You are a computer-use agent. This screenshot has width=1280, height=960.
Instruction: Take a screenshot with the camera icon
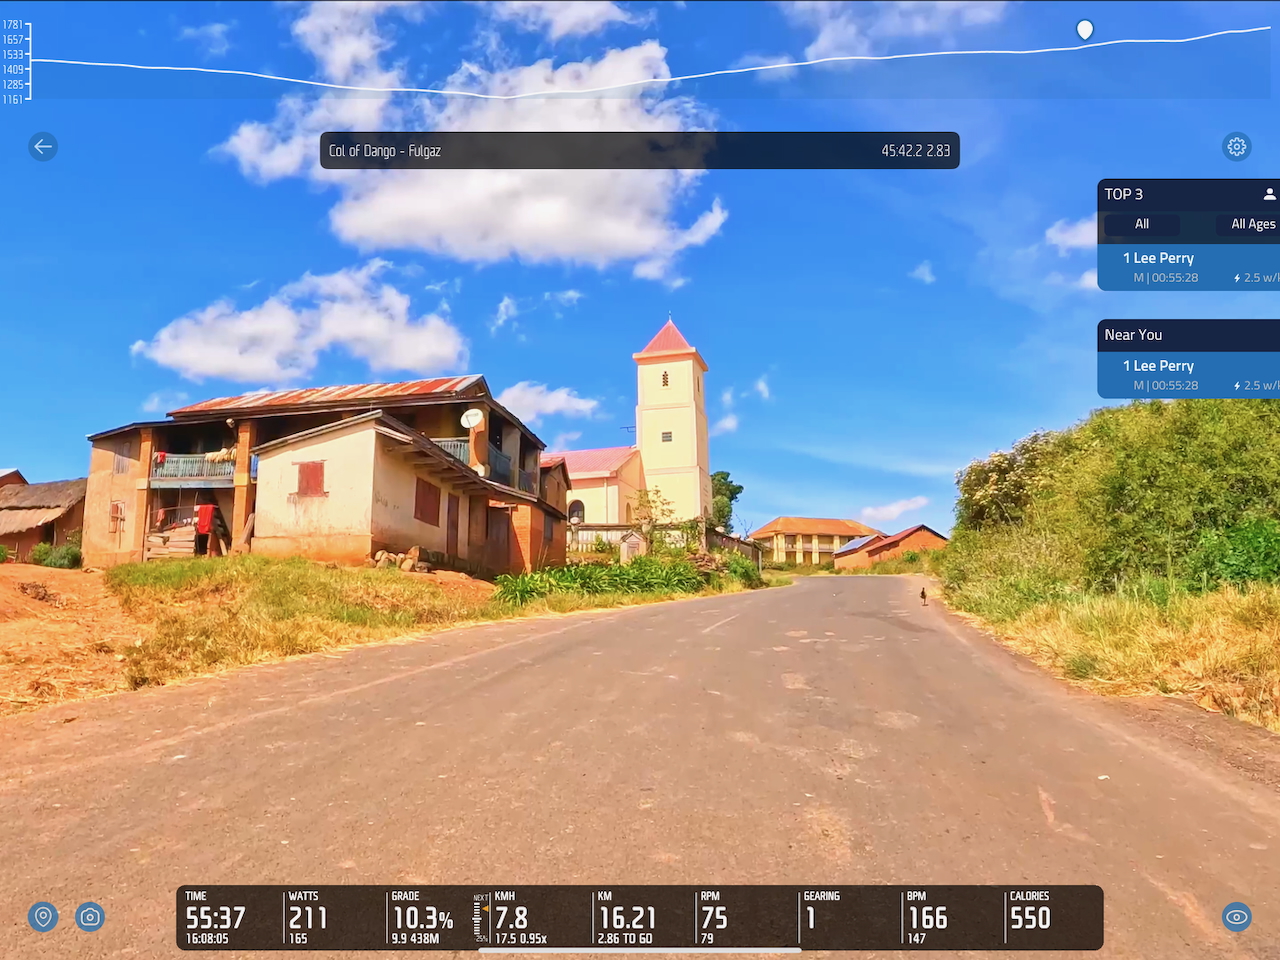coord(90,916)
